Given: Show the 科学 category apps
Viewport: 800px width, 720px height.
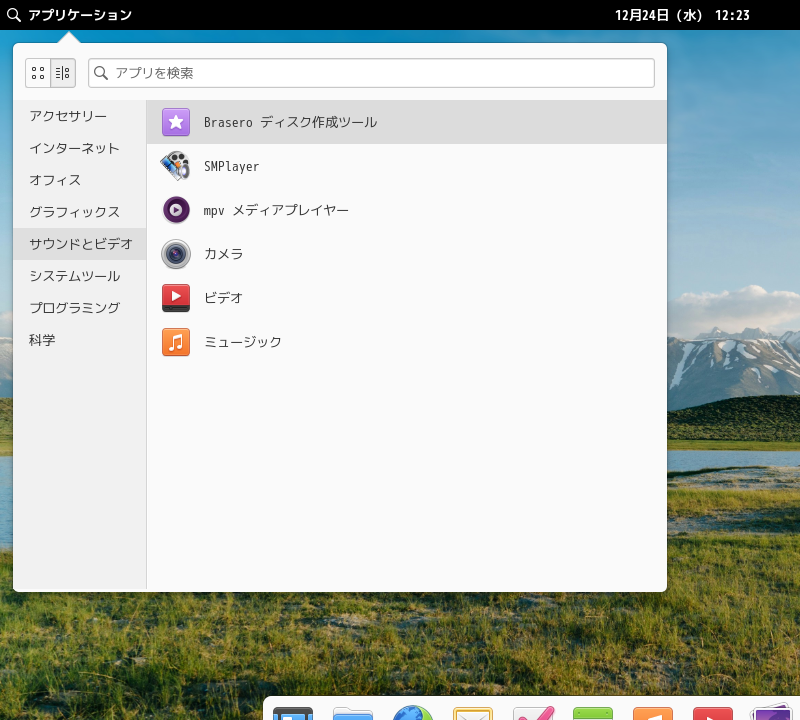Looking at the screenshot, I should click(x=42, y=340).
